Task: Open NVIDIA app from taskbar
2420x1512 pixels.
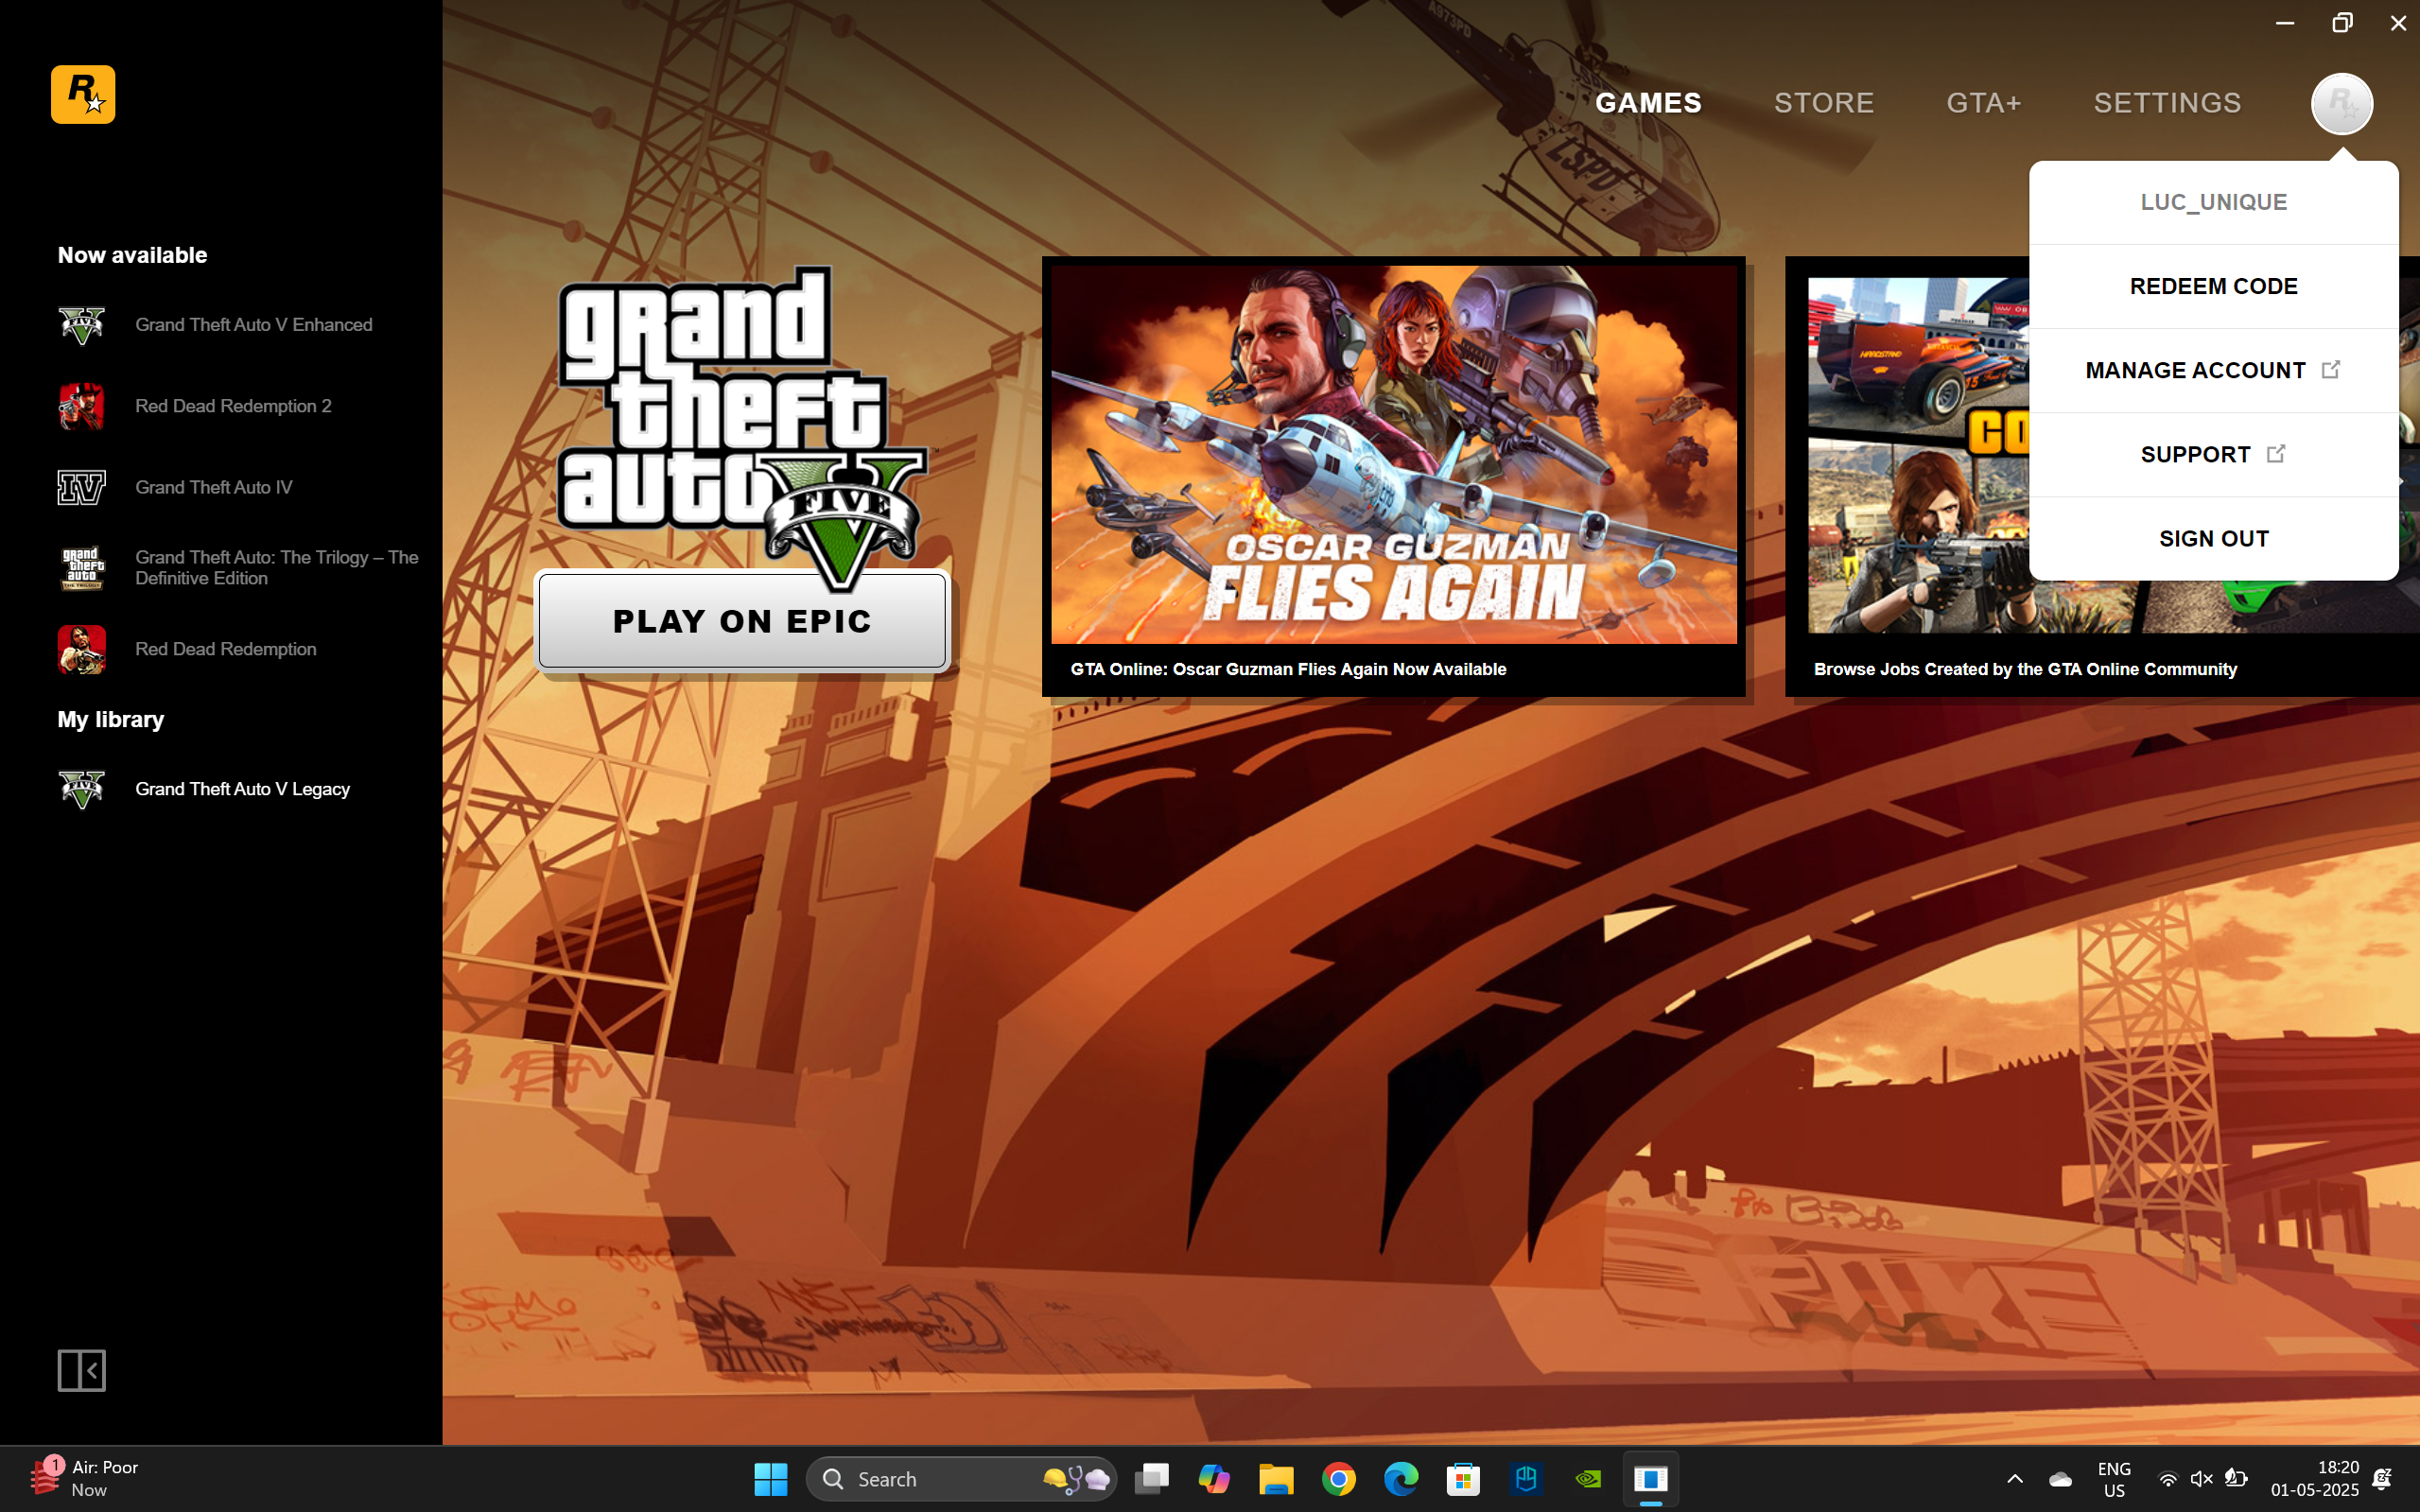Action: (x=1588, y=1478)
